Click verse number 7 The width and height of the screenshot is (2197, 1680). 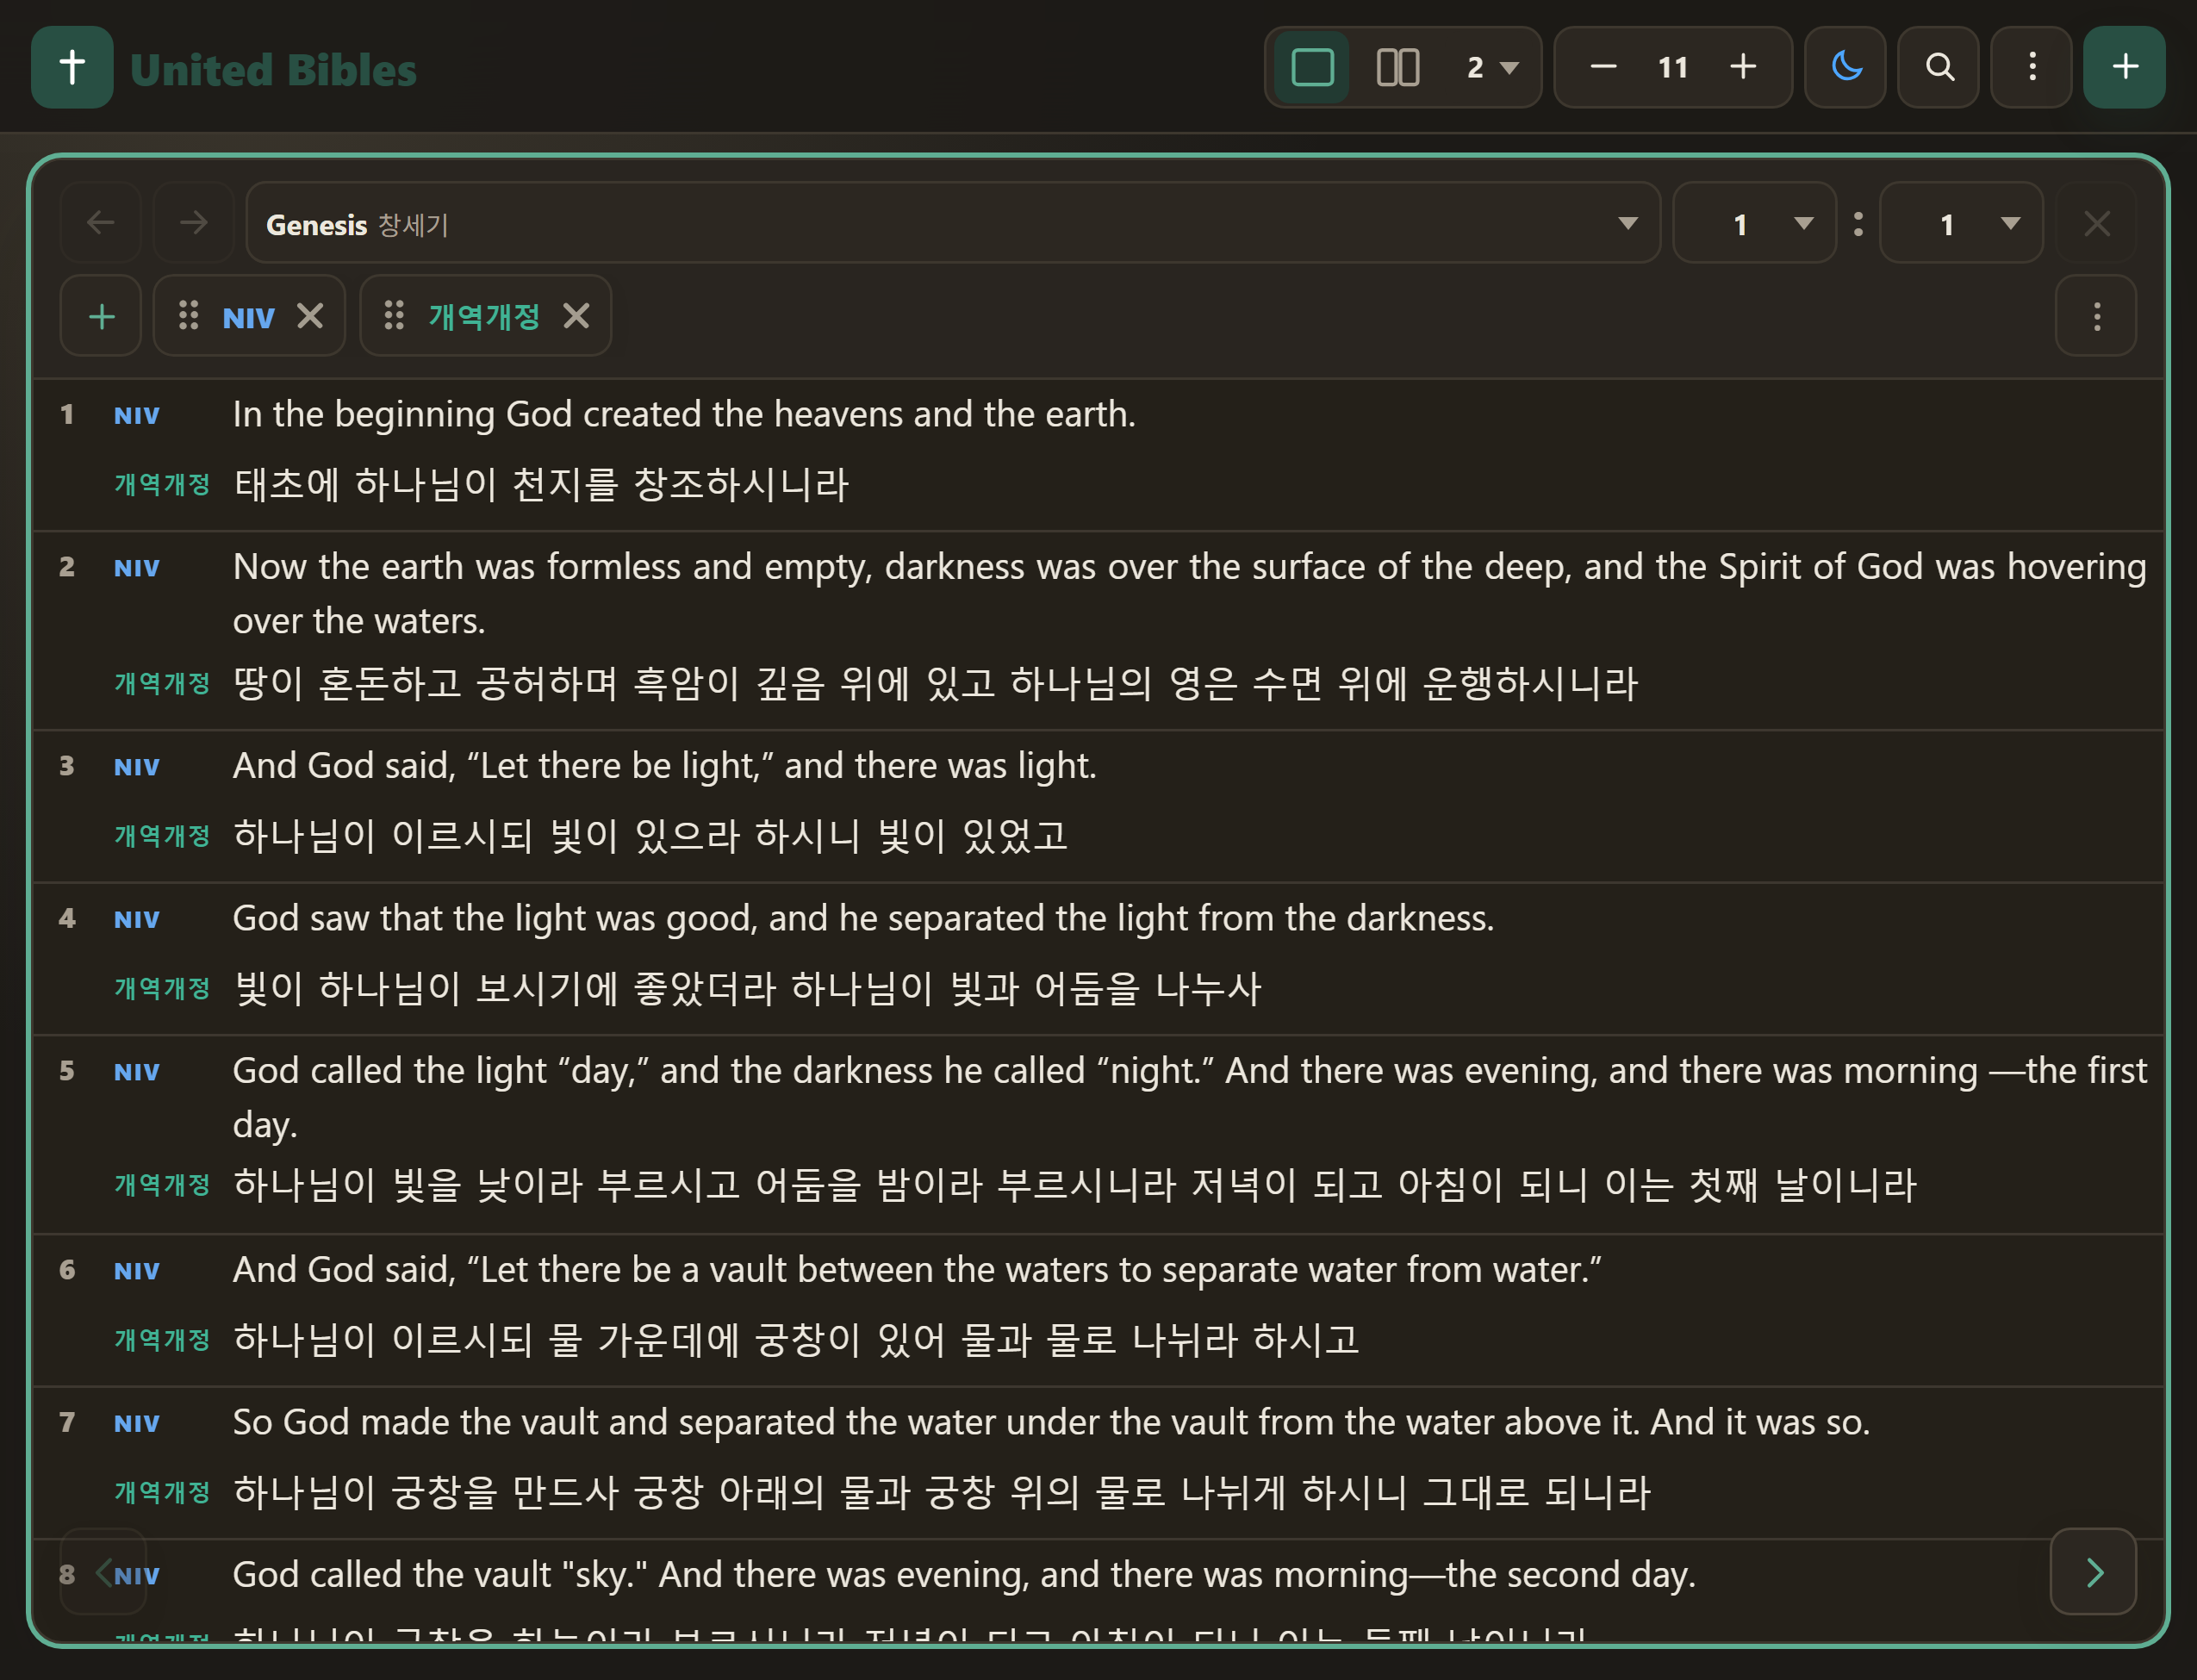[67, 1422]
